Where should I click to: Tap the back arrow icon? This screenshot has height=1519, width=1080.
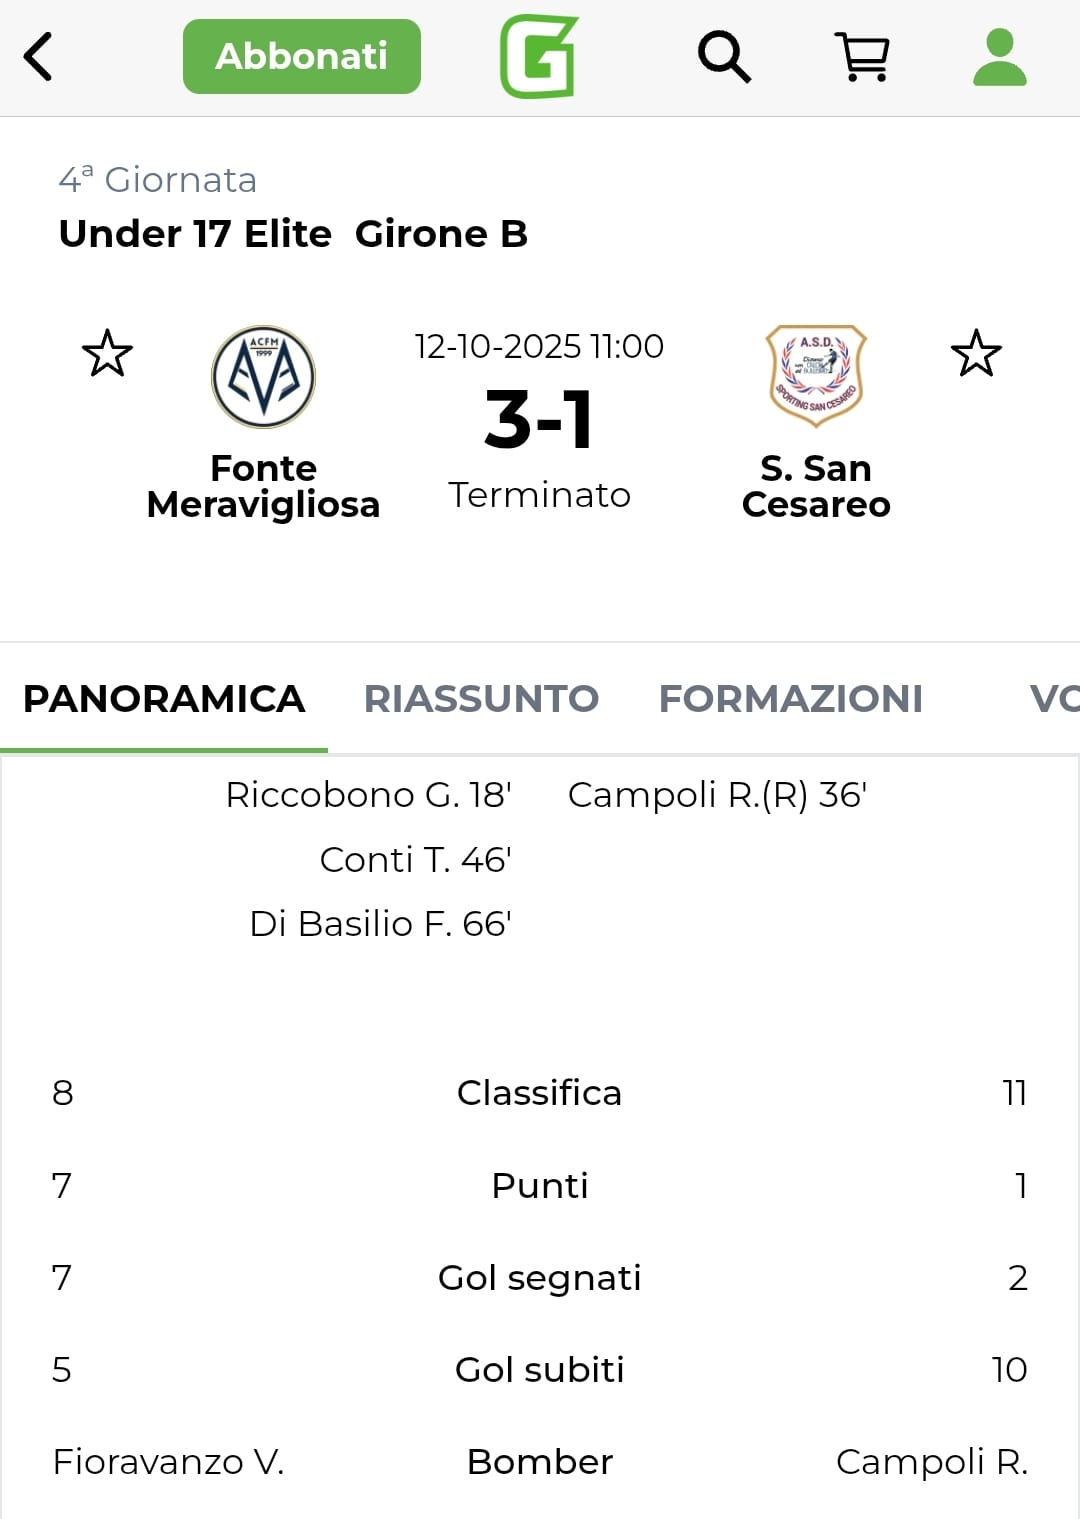(38, 57)
